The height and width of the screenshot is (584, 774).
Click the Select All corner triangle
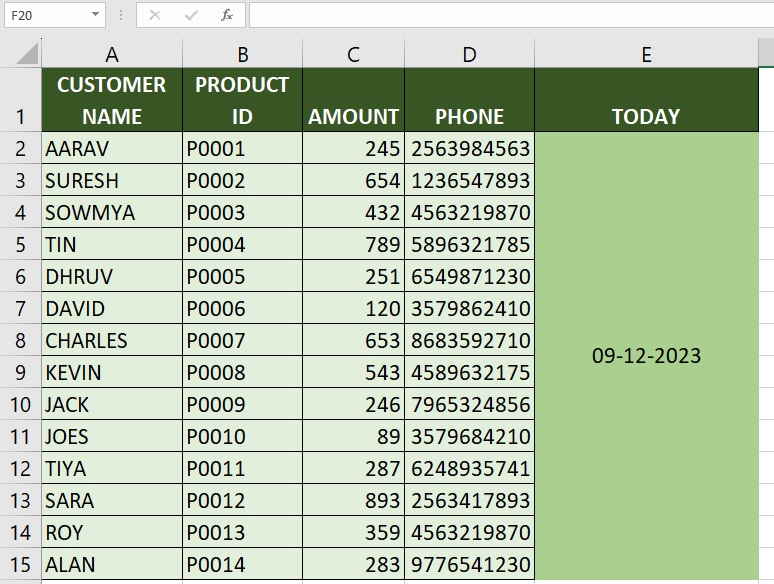point(27,54)
